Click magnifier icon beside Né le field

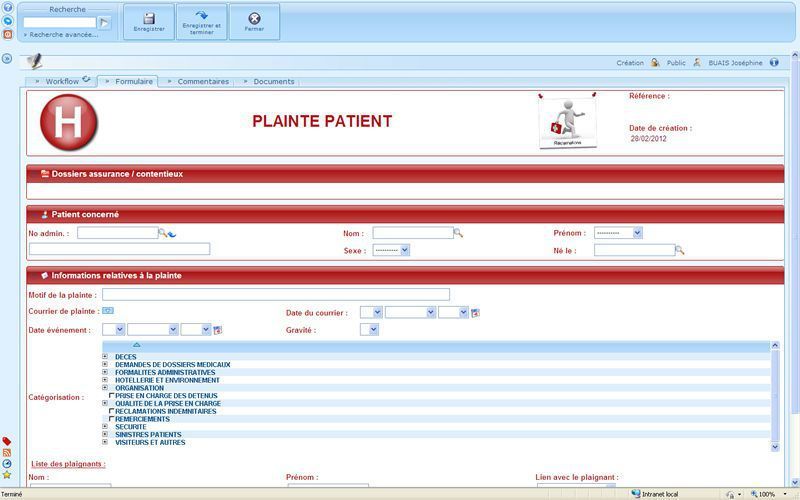(x=680, y=250)
